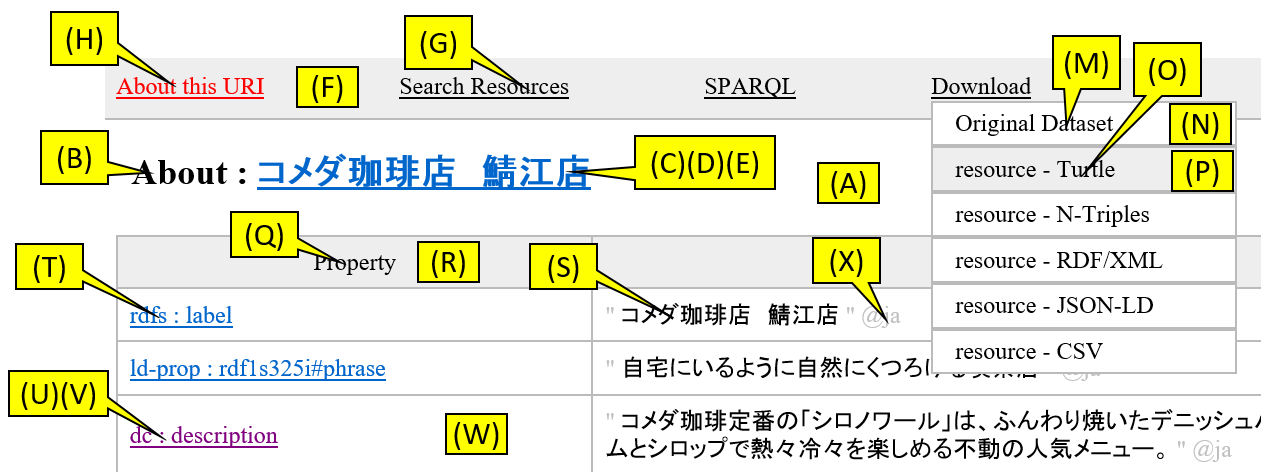Viewport: 1261px width, 472px height.
Task: Open the rdfs : label property link
Action: pos(181,316)
